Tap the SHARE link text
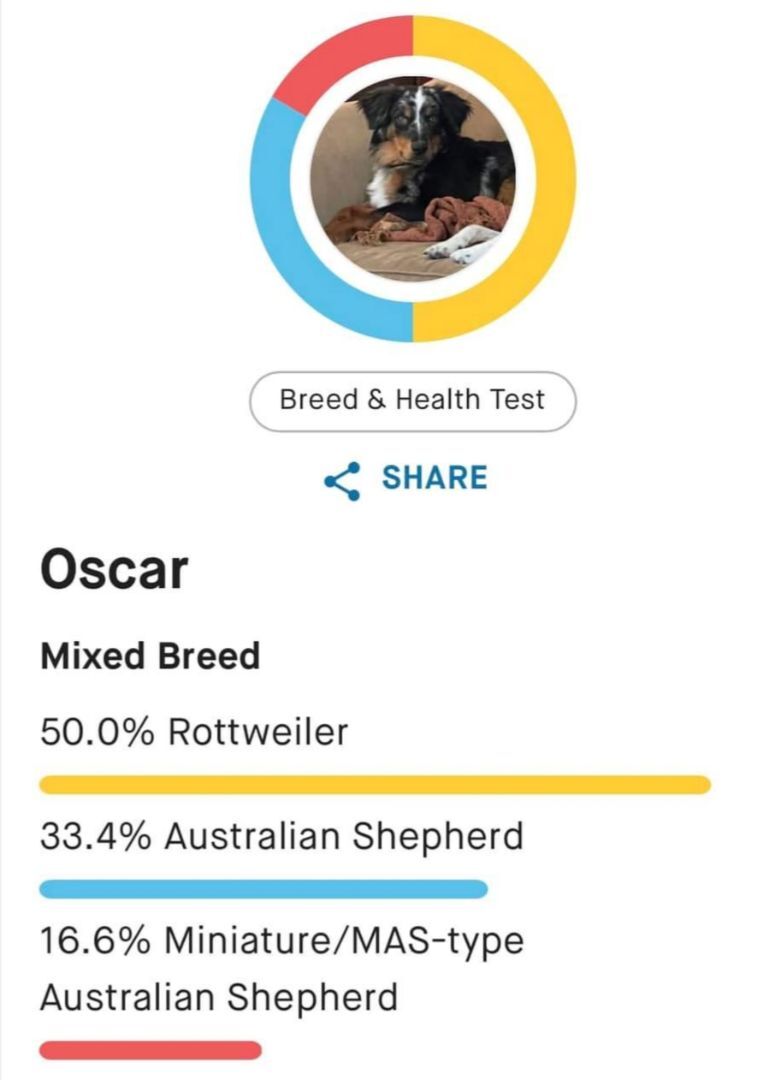The width and height of the screenshot is (775, 1080). [x=435, y=478]
